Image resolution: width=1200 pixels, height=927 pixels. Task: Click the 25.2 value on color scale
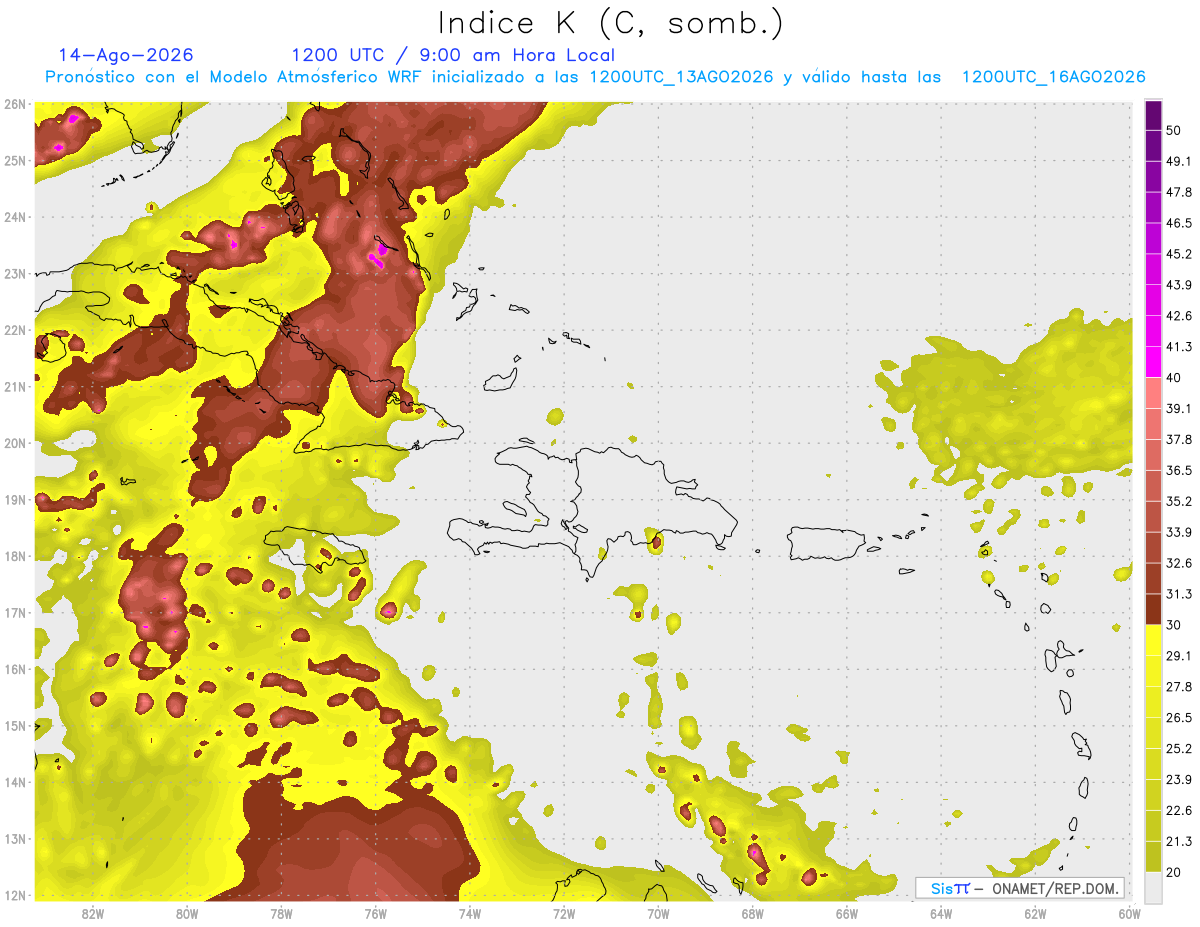[x=1178, y=749]
